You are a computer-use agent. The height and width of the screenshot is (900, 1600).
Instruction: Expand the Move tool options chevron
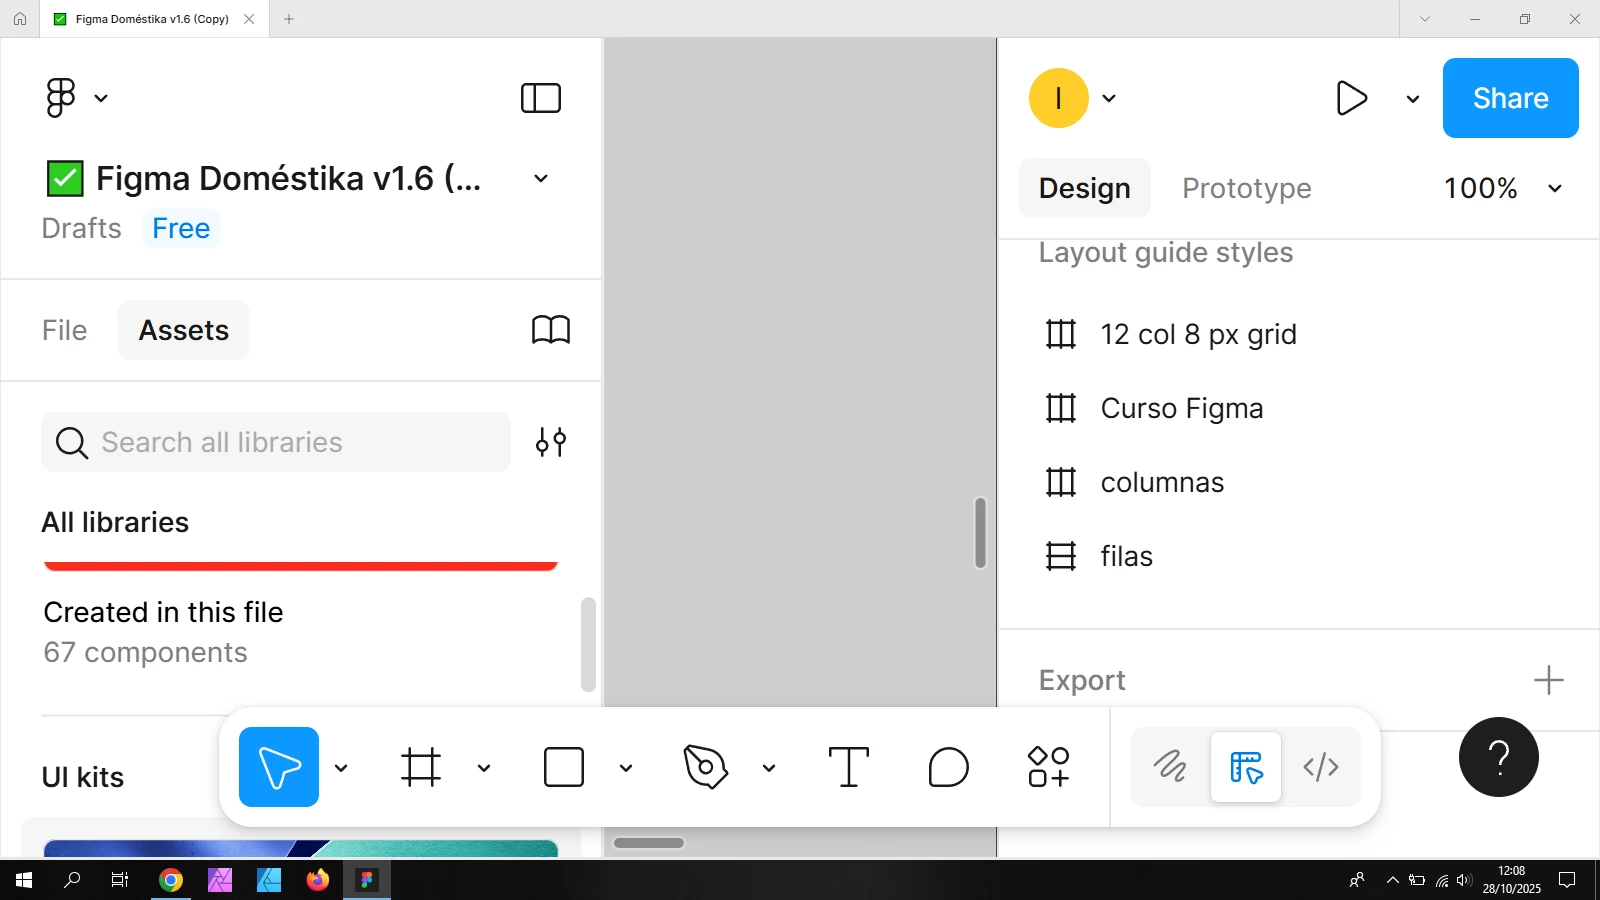pos(341,768)
